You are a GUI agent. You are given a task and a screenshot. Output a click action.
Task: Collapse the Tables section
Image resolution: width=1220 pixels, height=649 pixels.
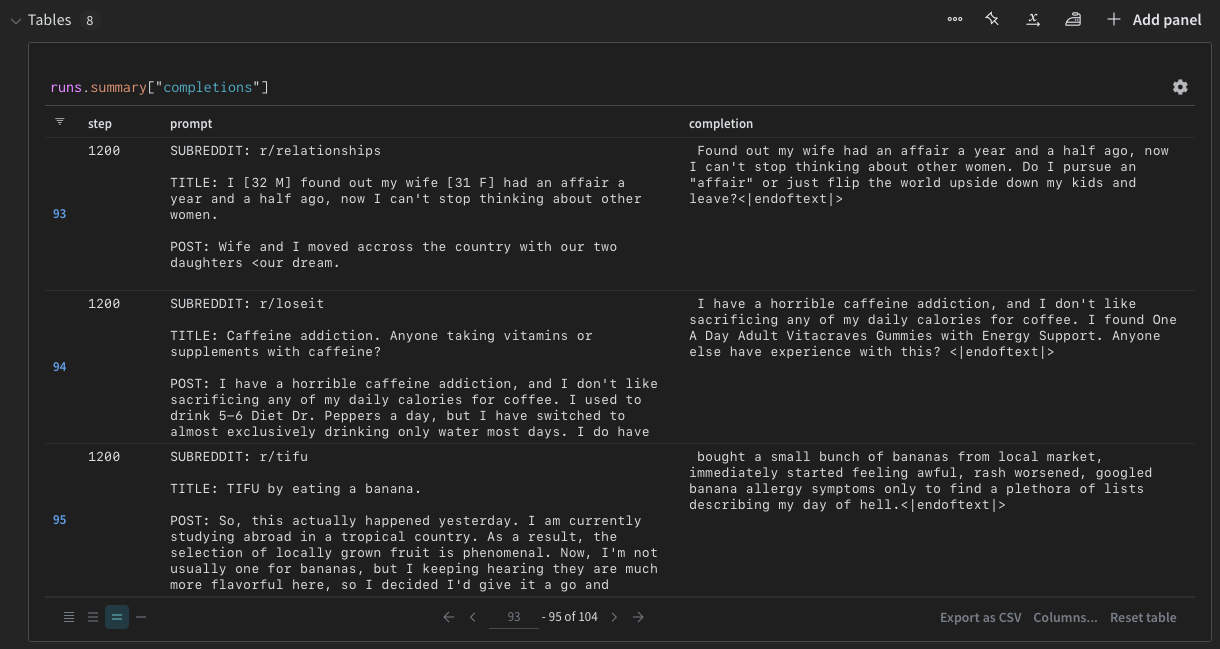[14, 19]
